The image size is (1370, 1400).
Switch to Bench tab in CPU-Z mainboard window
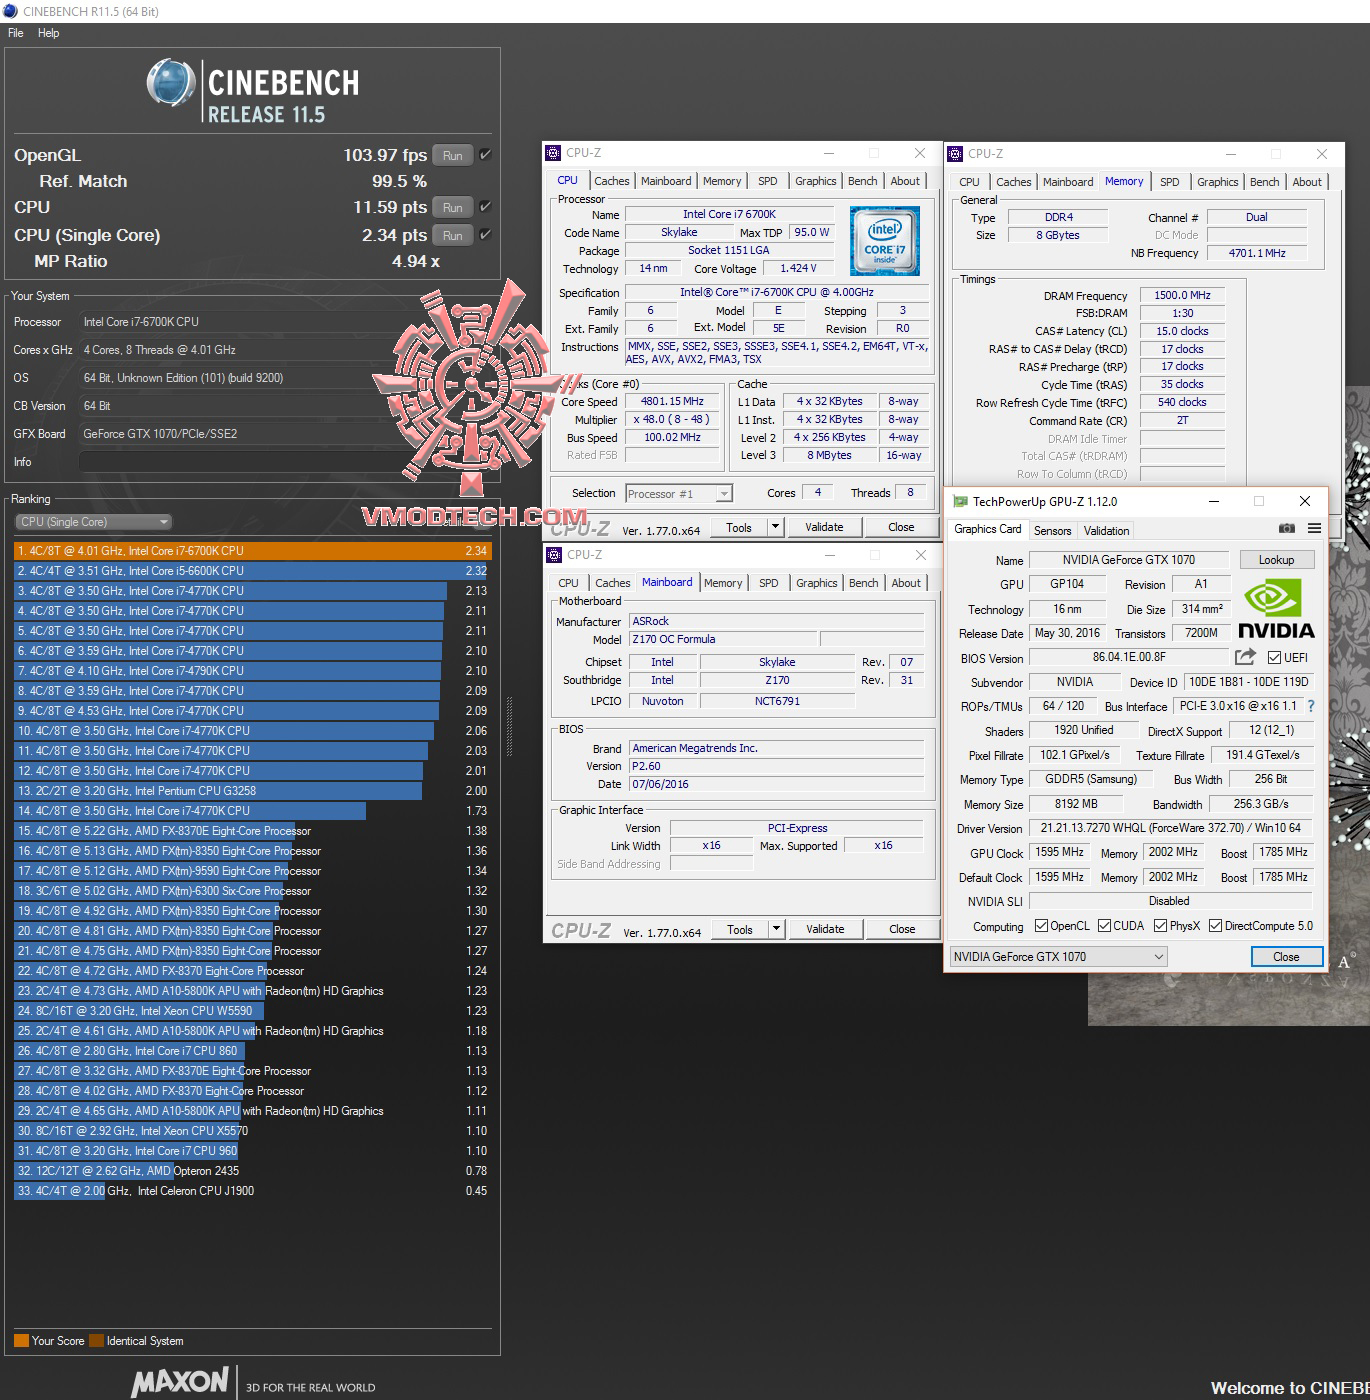[x=864, y=583]
